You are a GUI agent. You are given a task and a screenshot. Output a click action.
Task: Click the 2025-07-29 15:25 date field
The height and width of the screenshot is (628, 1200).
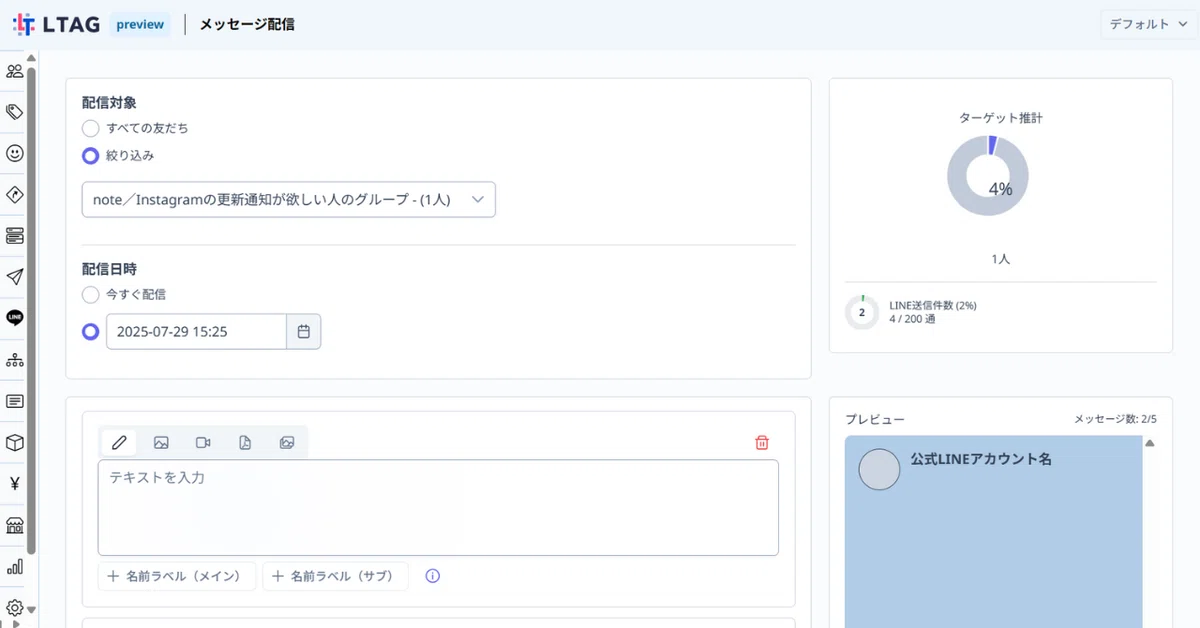197,332
